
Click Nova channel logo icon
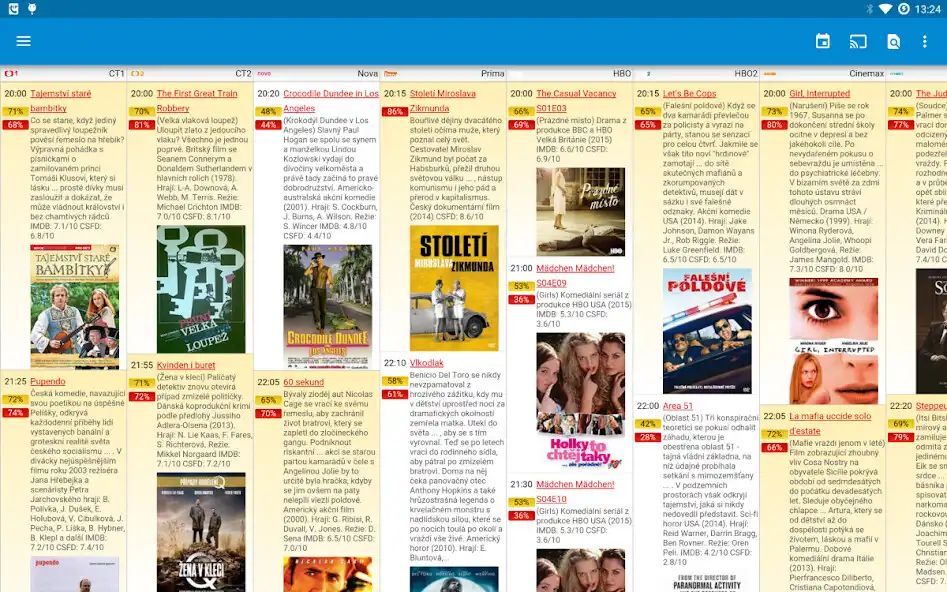(264, 74)
